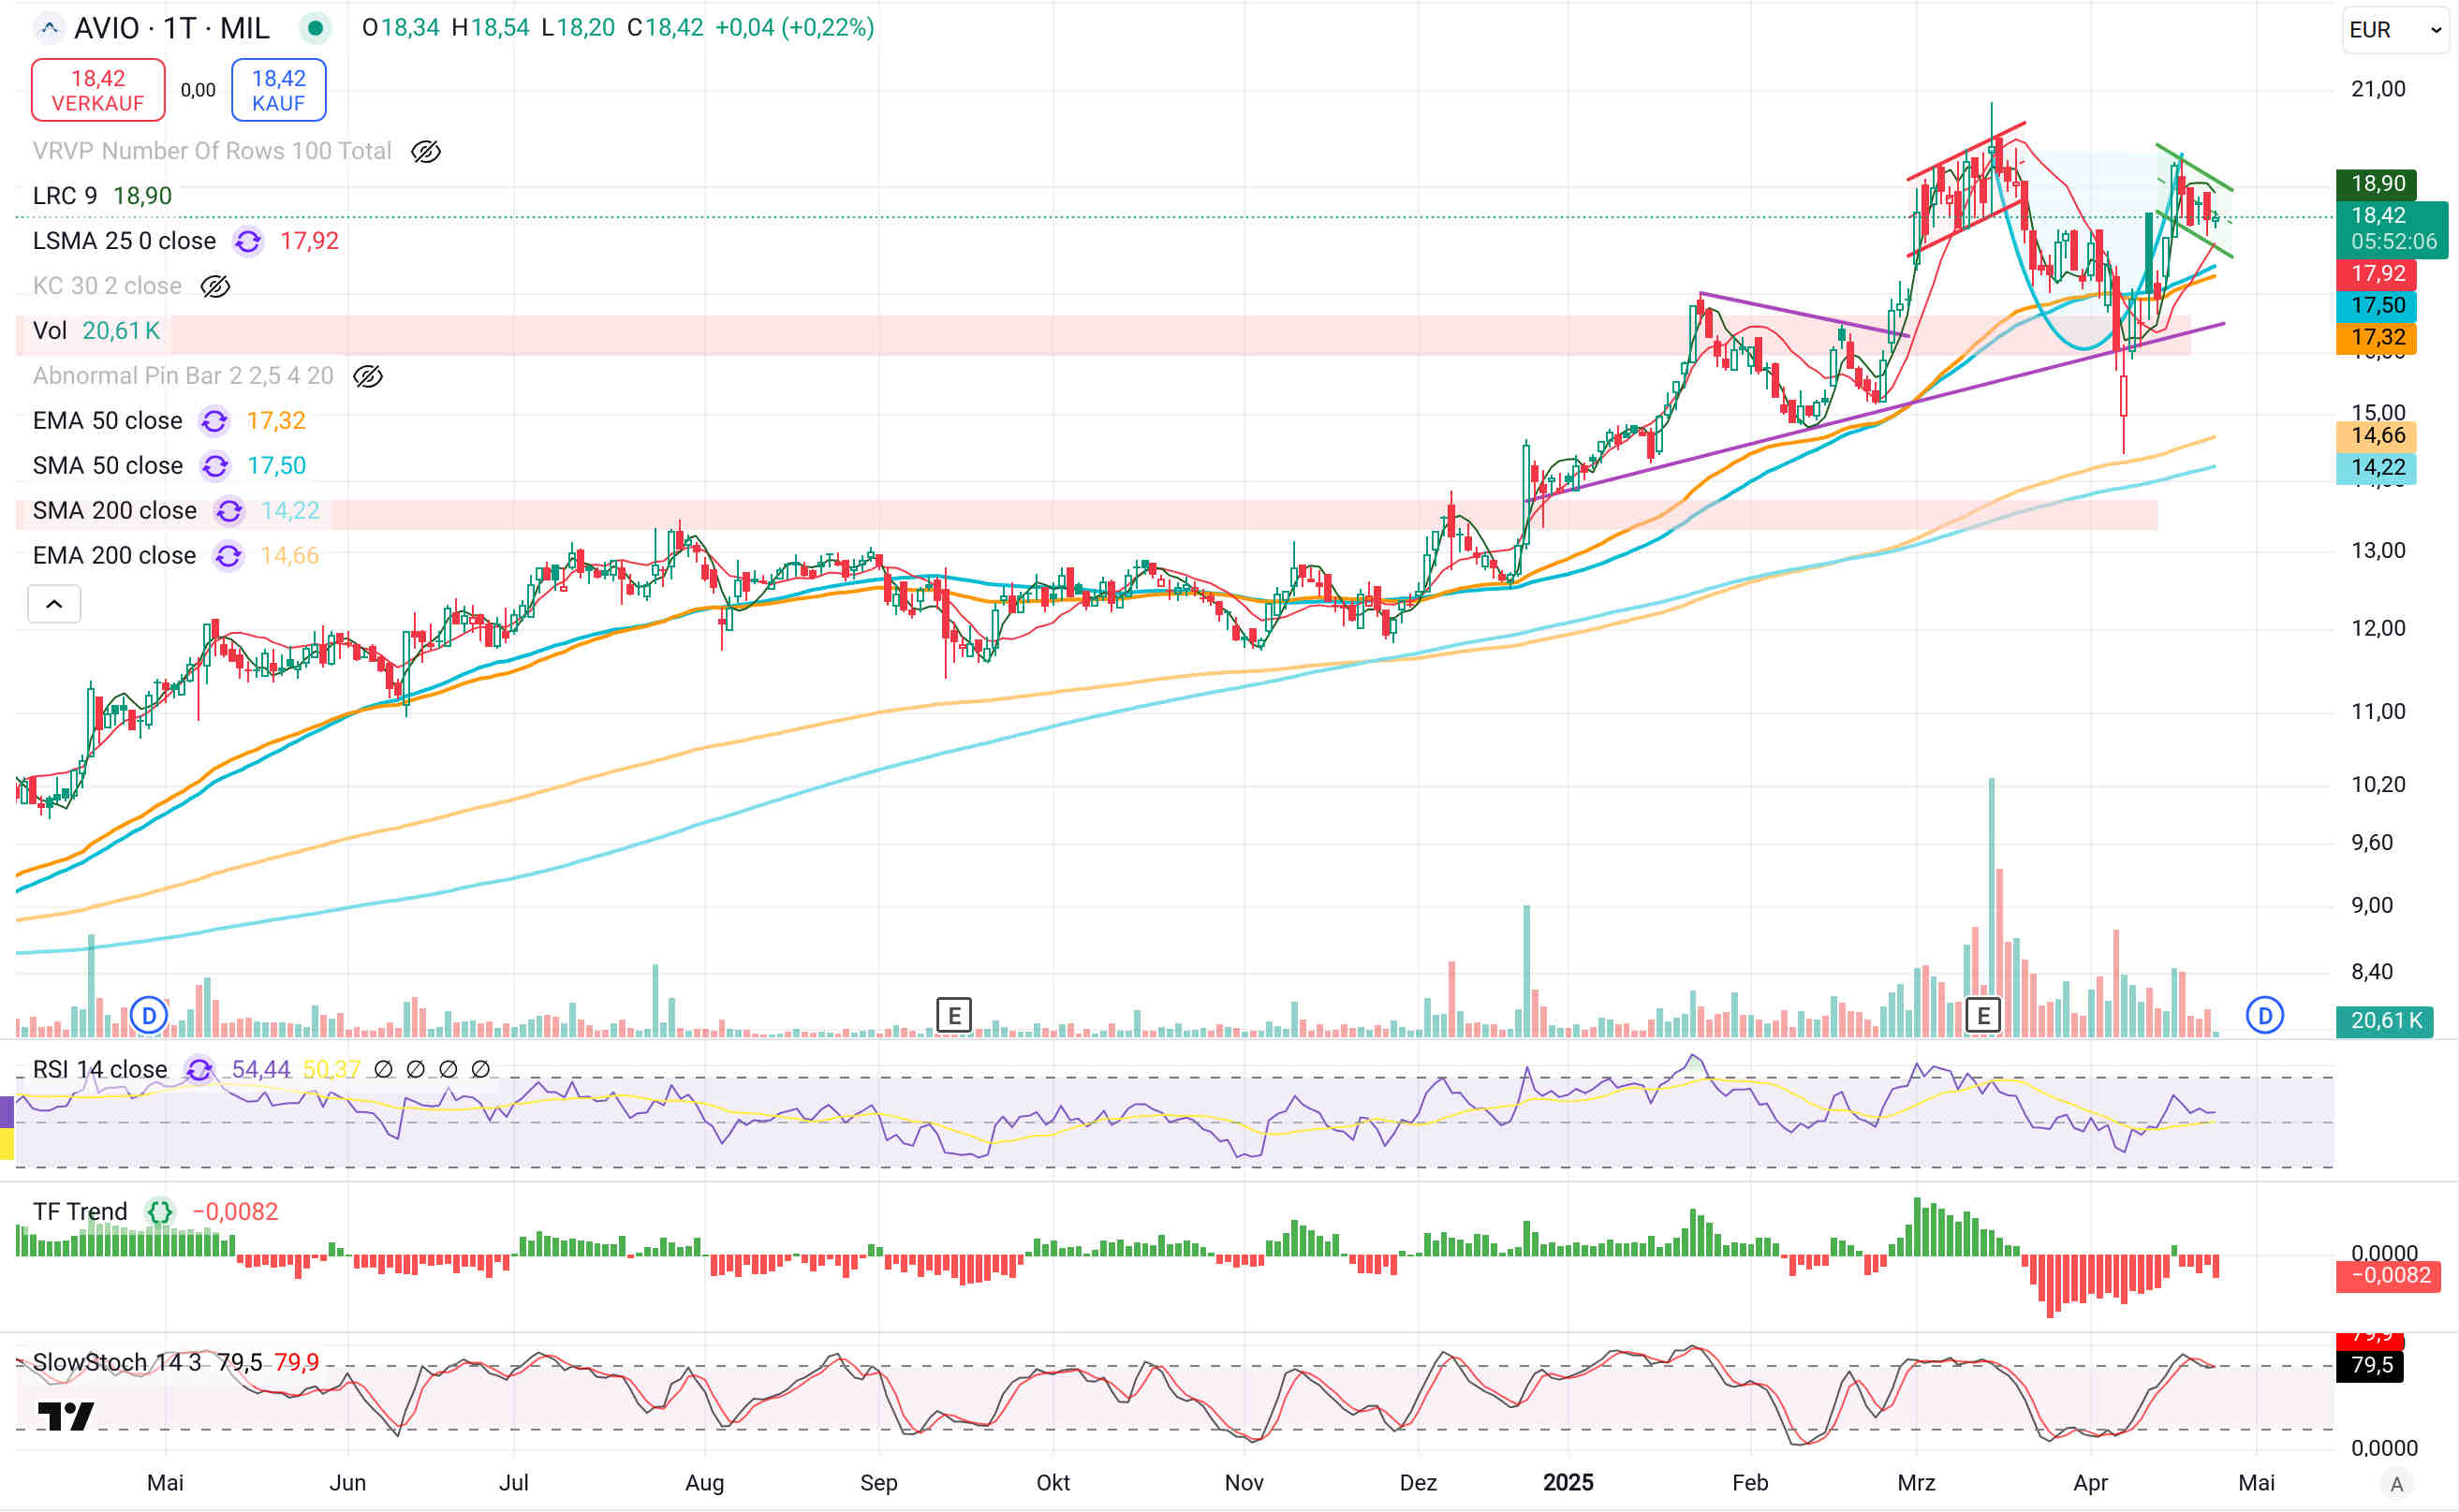This screenshot has width=2459, height=1512.
Task: Select the RSI 14 close indicator label
Action: (x=99, y=1069)
